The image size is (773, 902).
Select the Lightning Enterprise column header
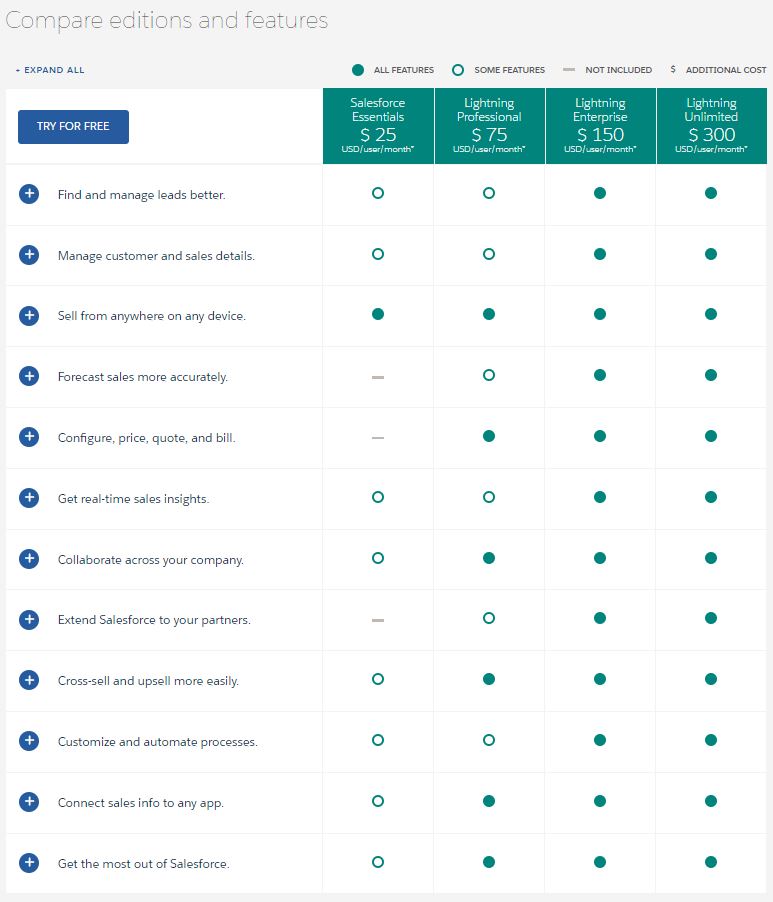coord(599,125)
